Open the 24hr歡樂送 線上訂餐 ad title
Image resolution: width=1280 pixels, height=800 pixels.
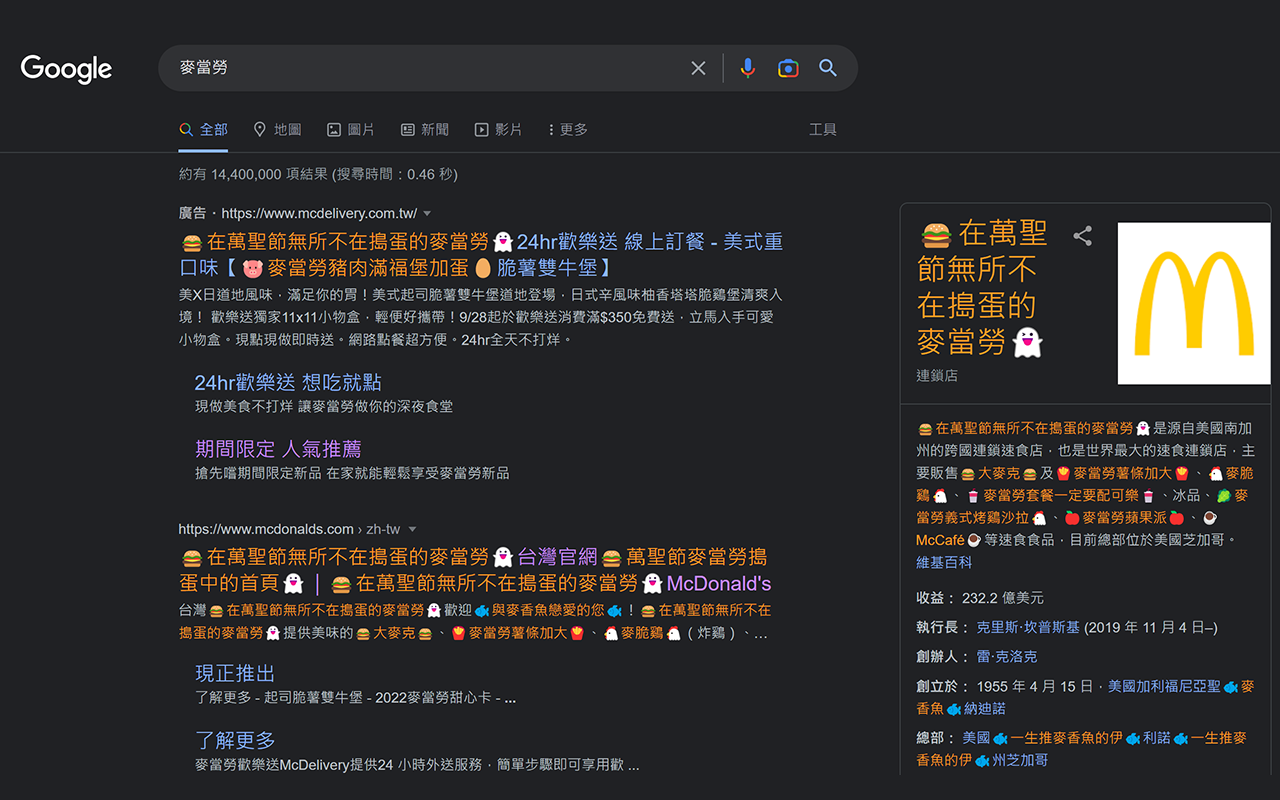[481, 255]
